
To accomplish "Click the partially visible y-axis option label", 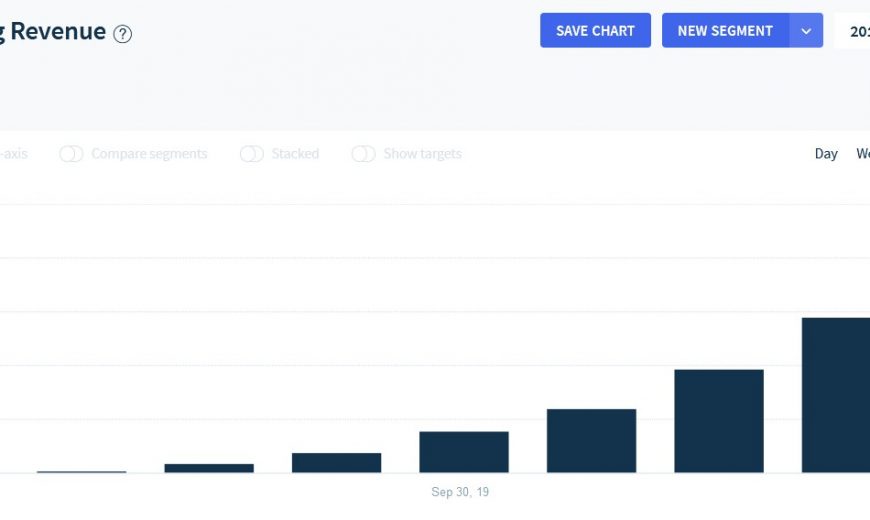I will click(13, 154).
